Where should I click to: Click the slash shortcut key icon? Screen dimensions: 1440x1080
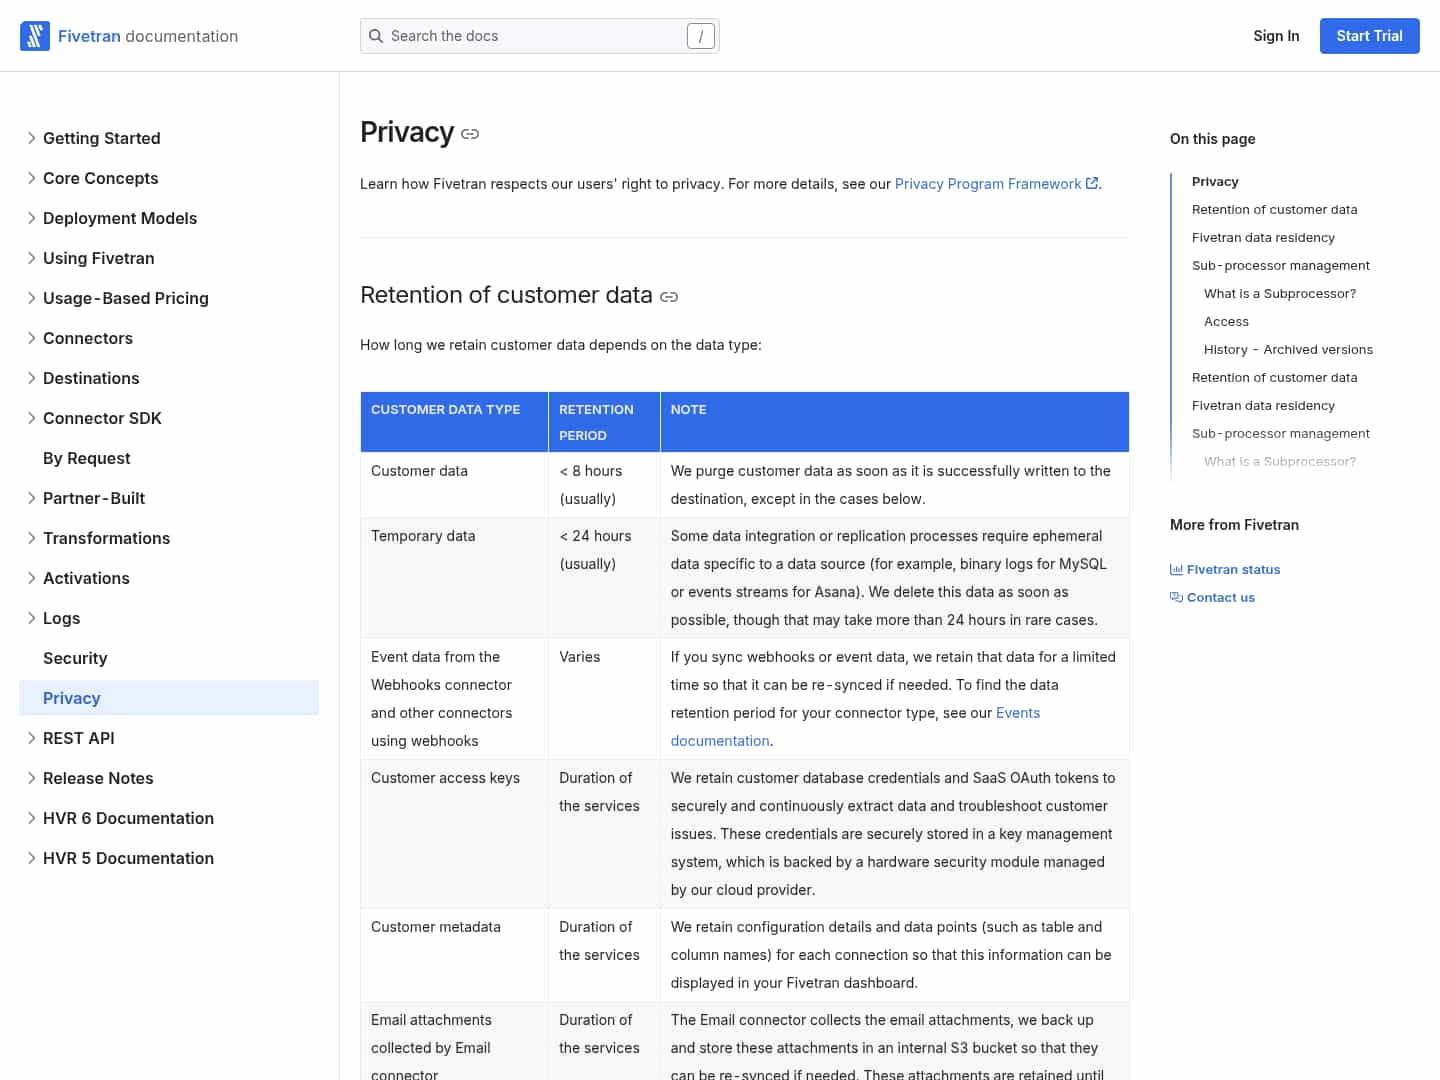[x=700, y=36]
